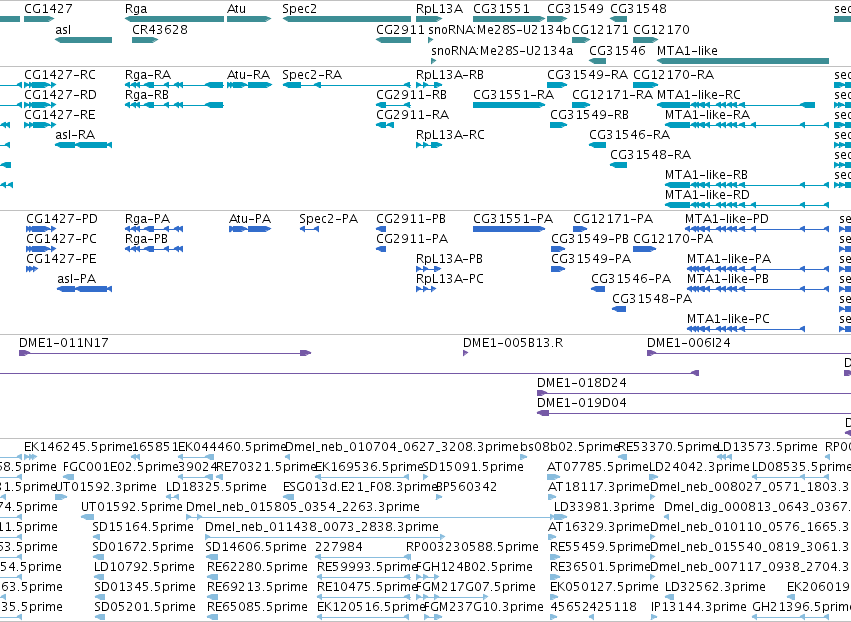Viewport: 851px width, 622px height.
Task: Open EST LD32562.3prime label
Action: click(715, 587)
